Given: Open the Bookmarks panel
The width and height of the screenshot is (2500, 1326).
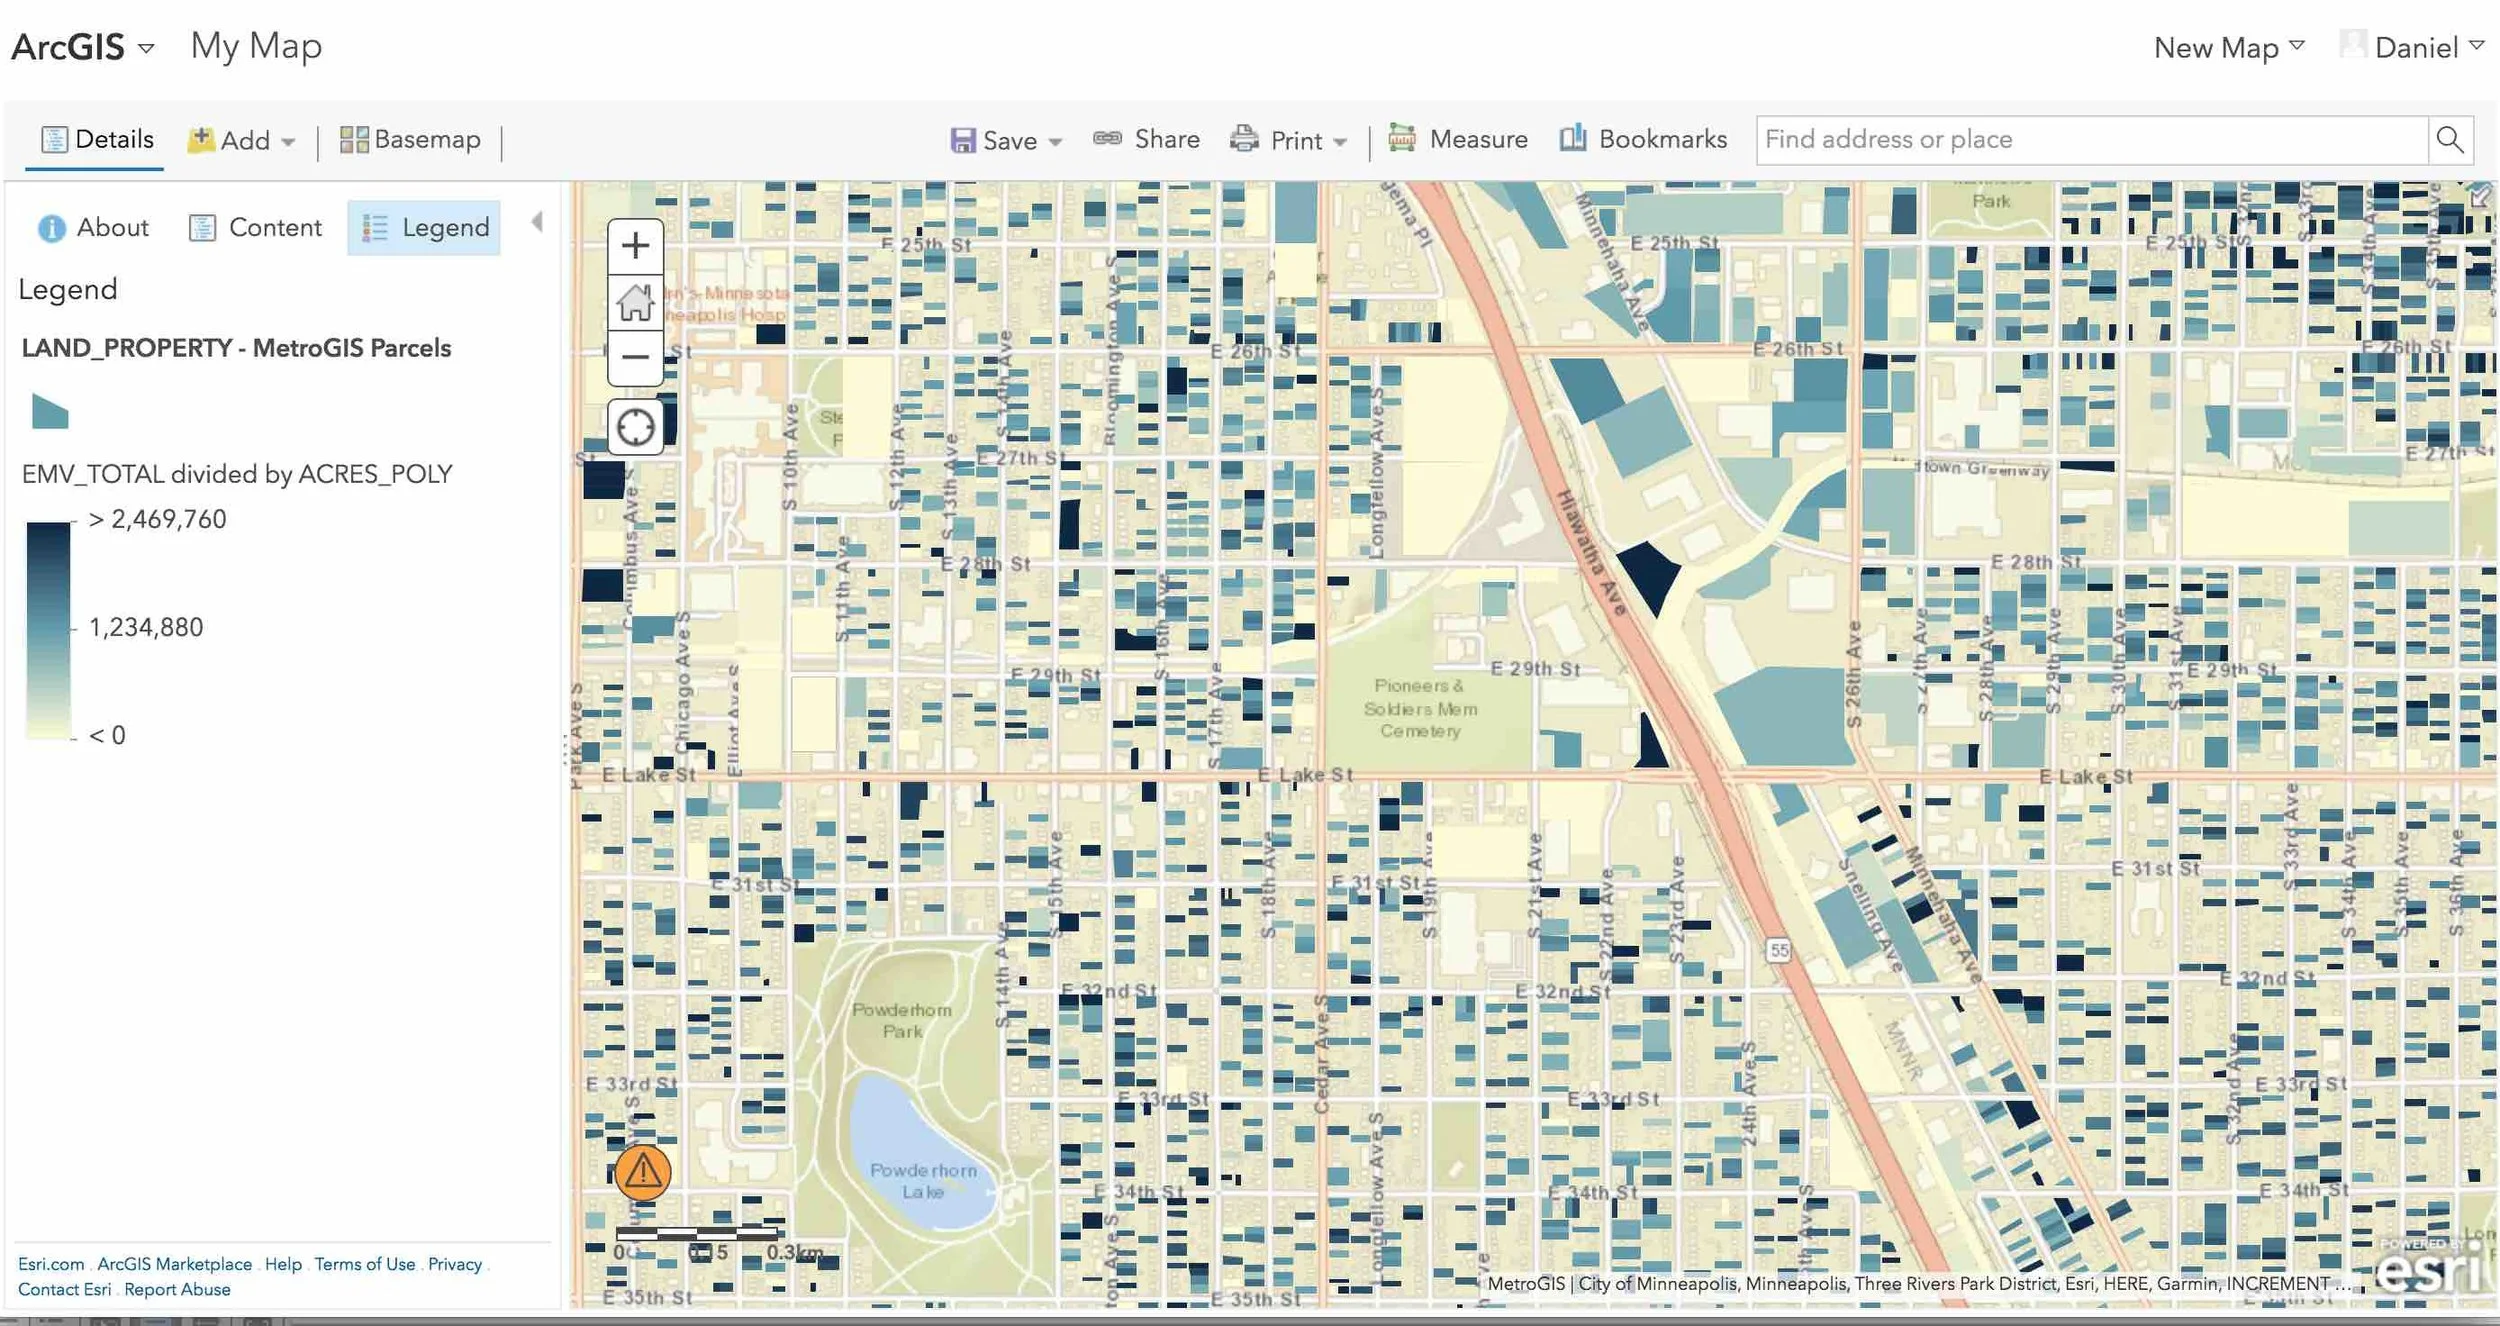Looking at the screenshot, I should [1643, 140].
